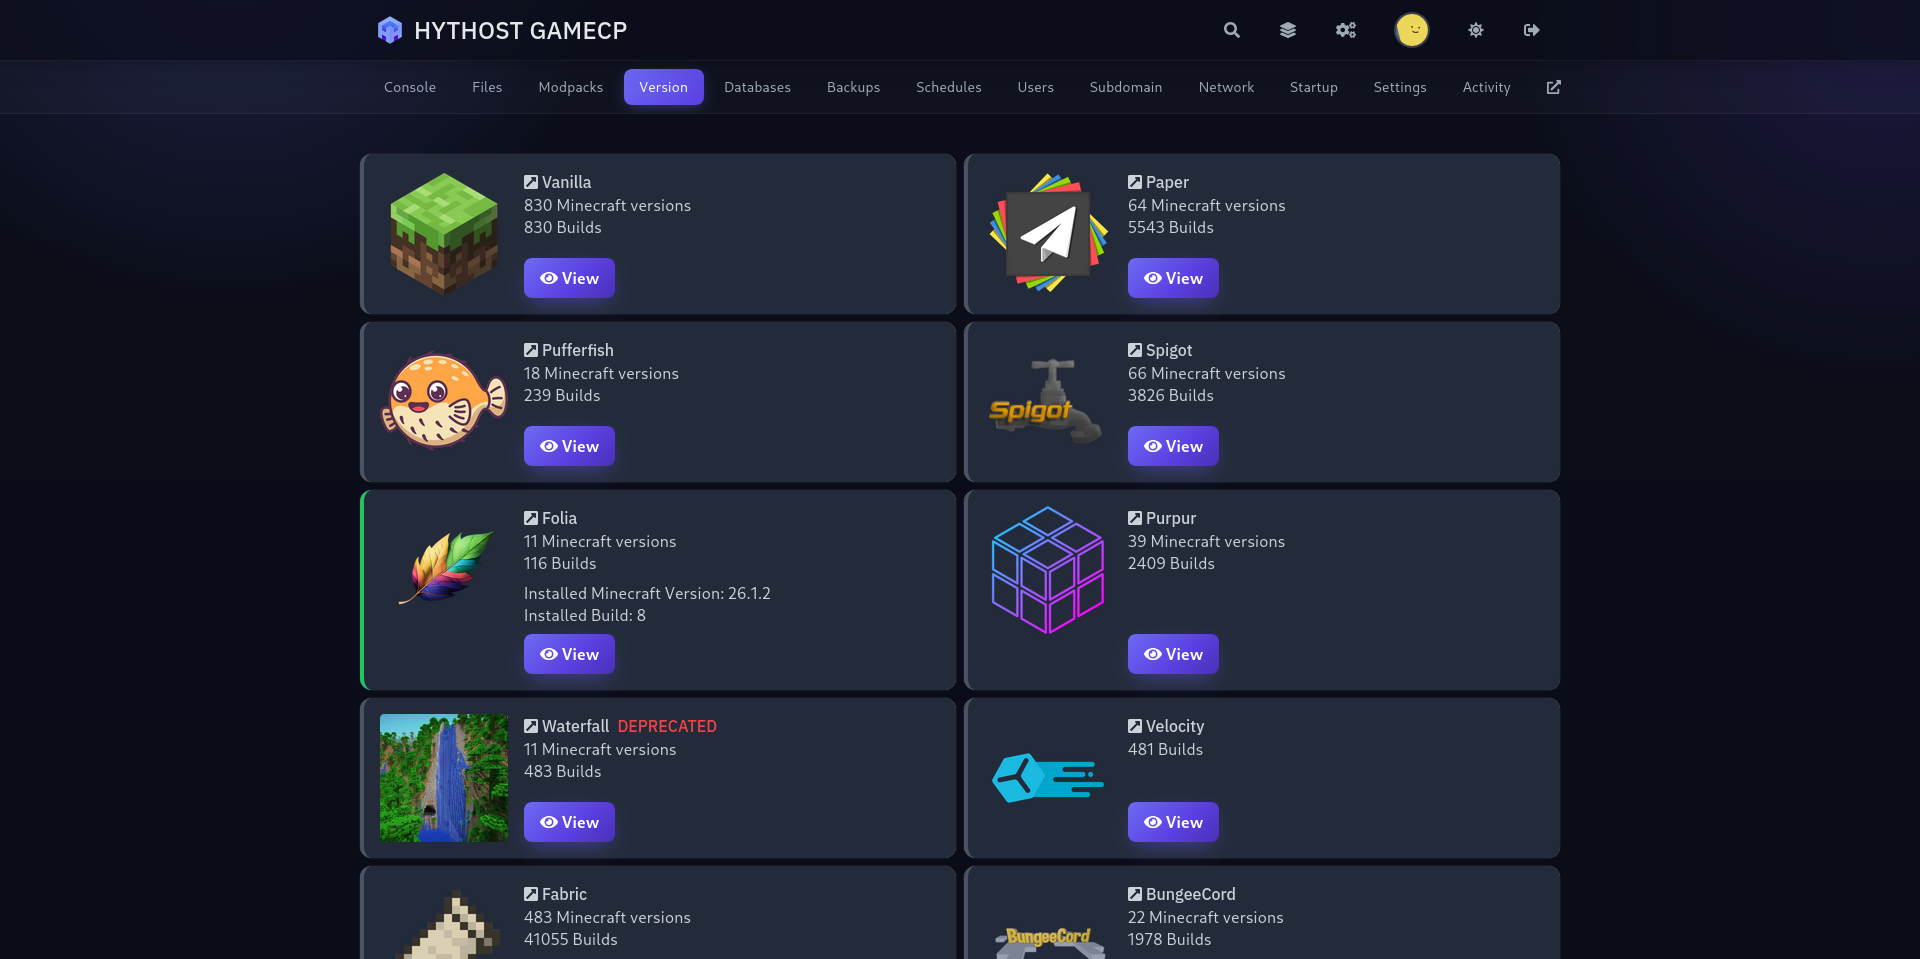Open the external link icon in tab bar
Screen dimensions: 1920x959
tap(1554, 87)
